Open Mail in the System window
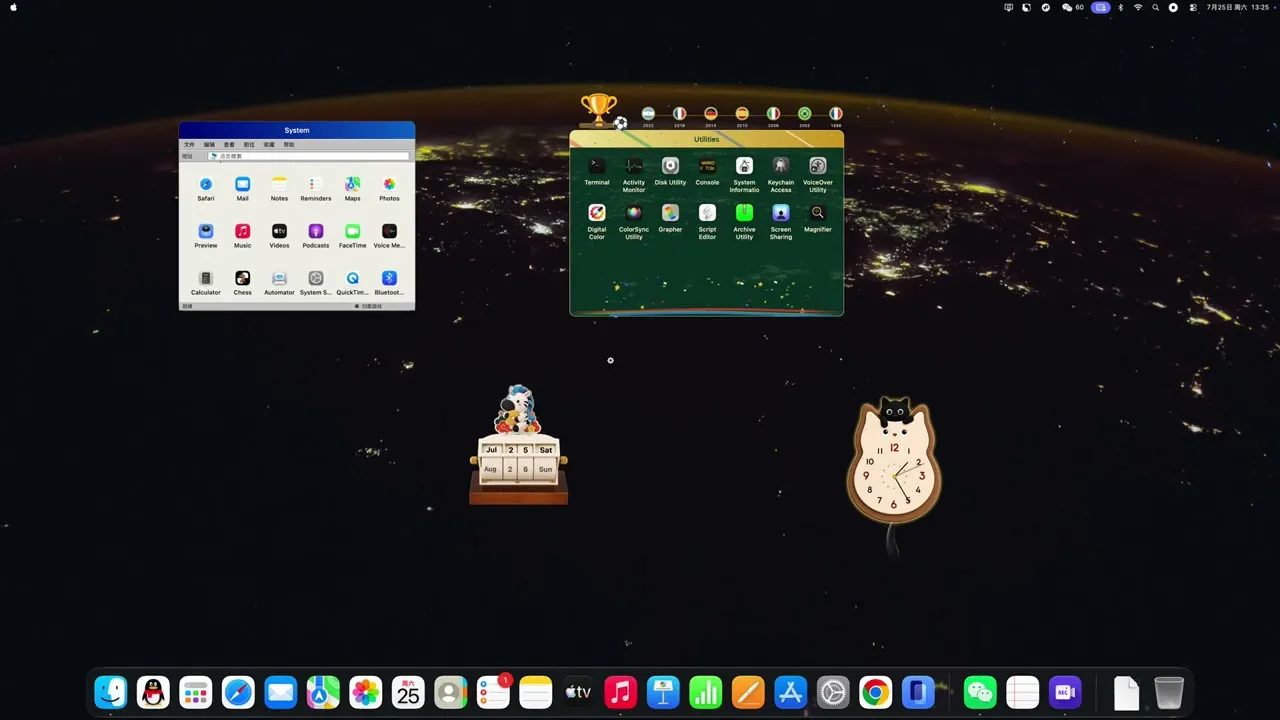Viewport: 1280px width, 720px height. (242, 184)
